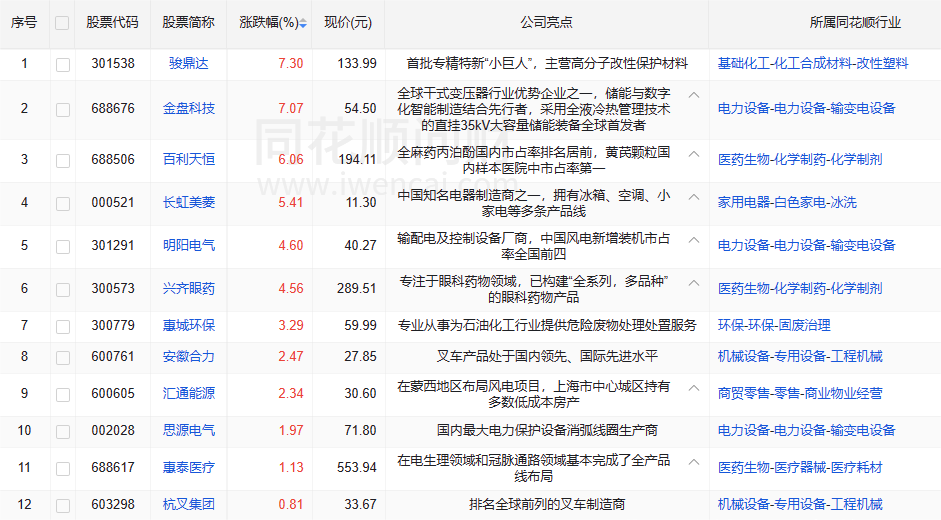The width and height of the screenshot is (941, 520).
Task: Click the 序号 column header
Action: click(24, 23)
